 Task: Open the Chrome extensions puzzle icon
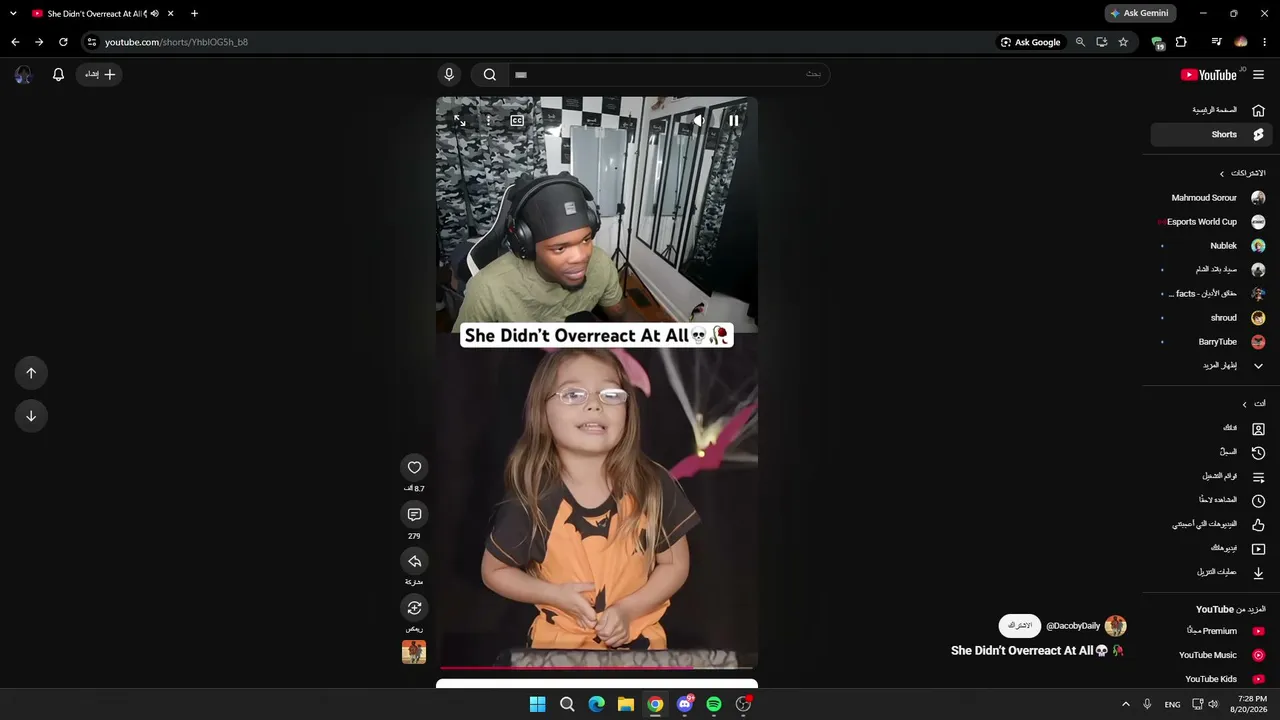1181,42
